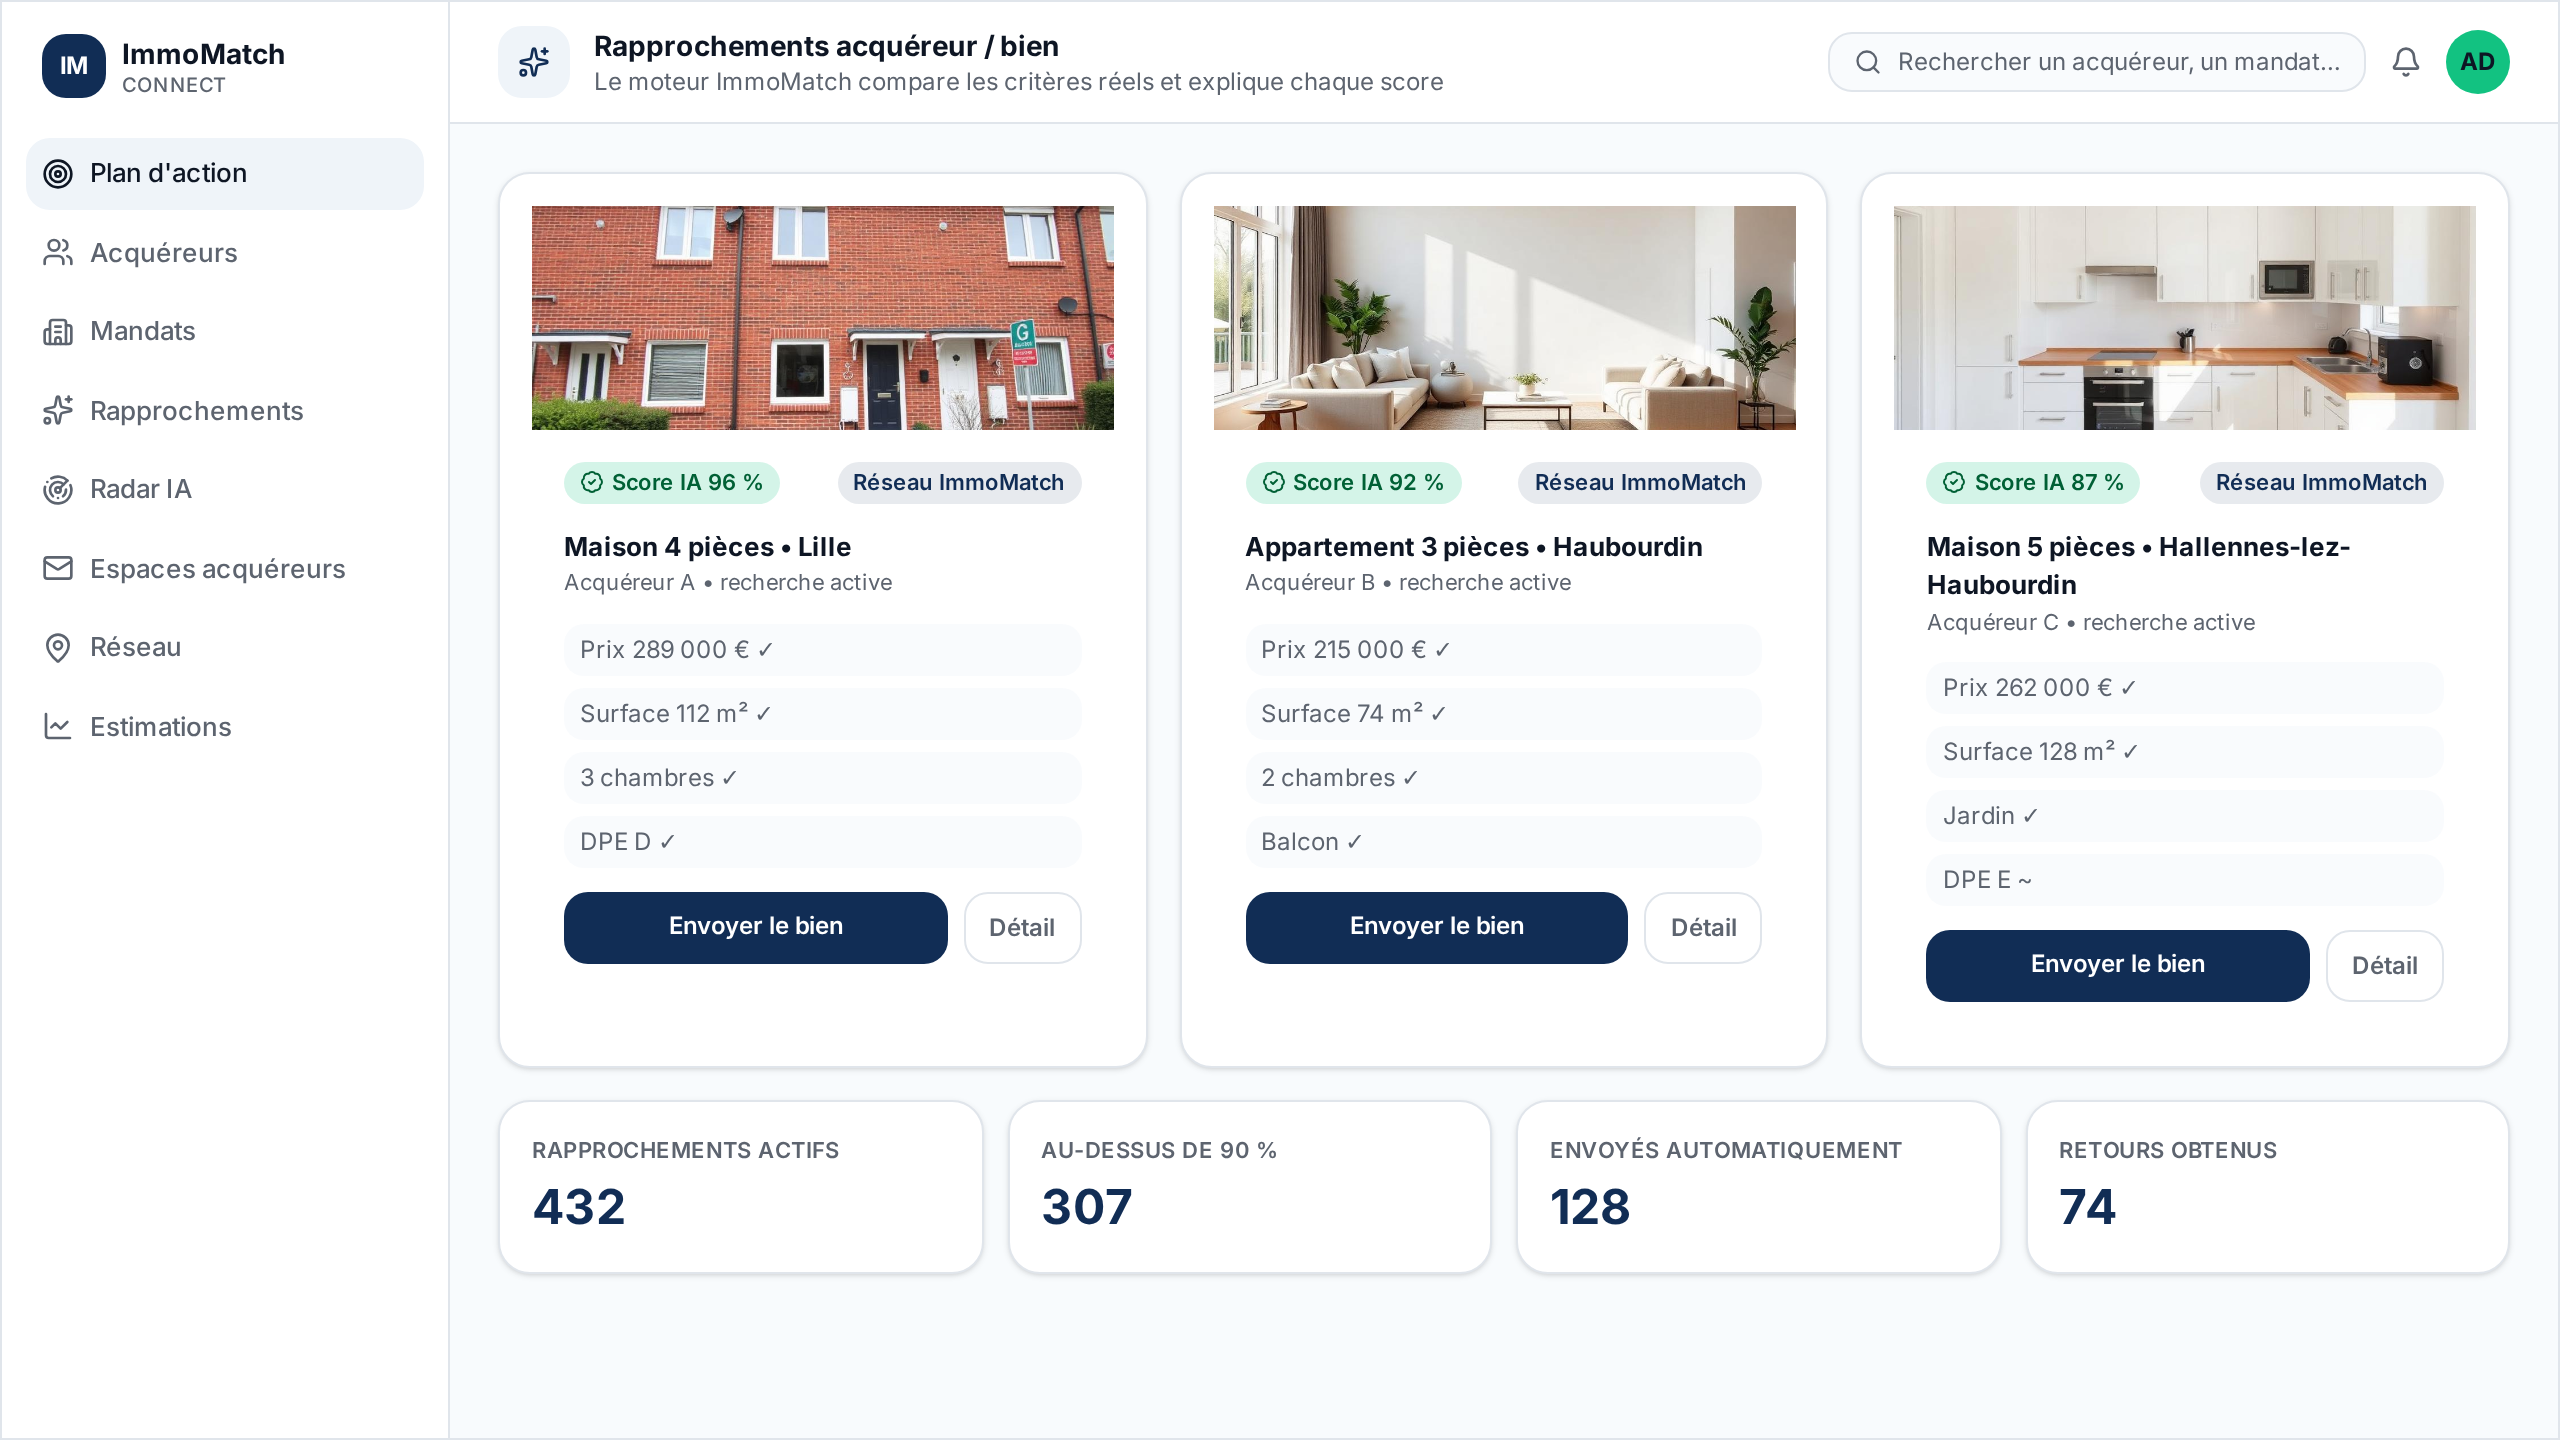Open Radar IA page
Image resolution: width=2560 pixels, height=1440 pixels.
point(225,490)
